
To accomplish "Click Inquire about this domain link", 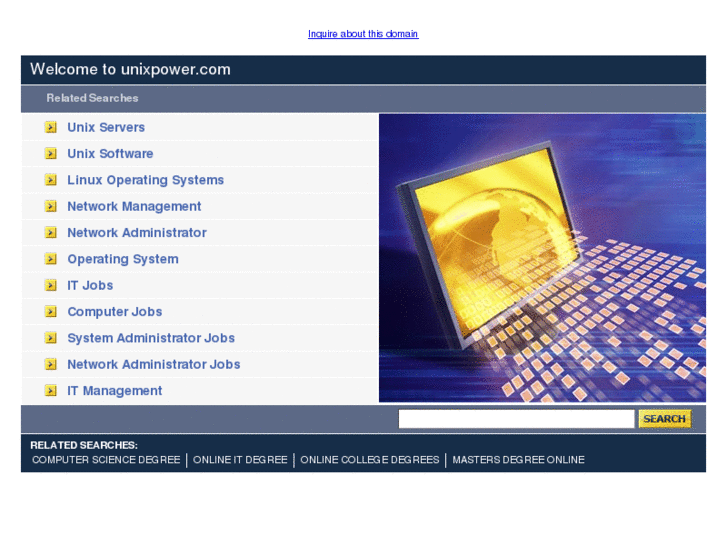I will (363, 34).
